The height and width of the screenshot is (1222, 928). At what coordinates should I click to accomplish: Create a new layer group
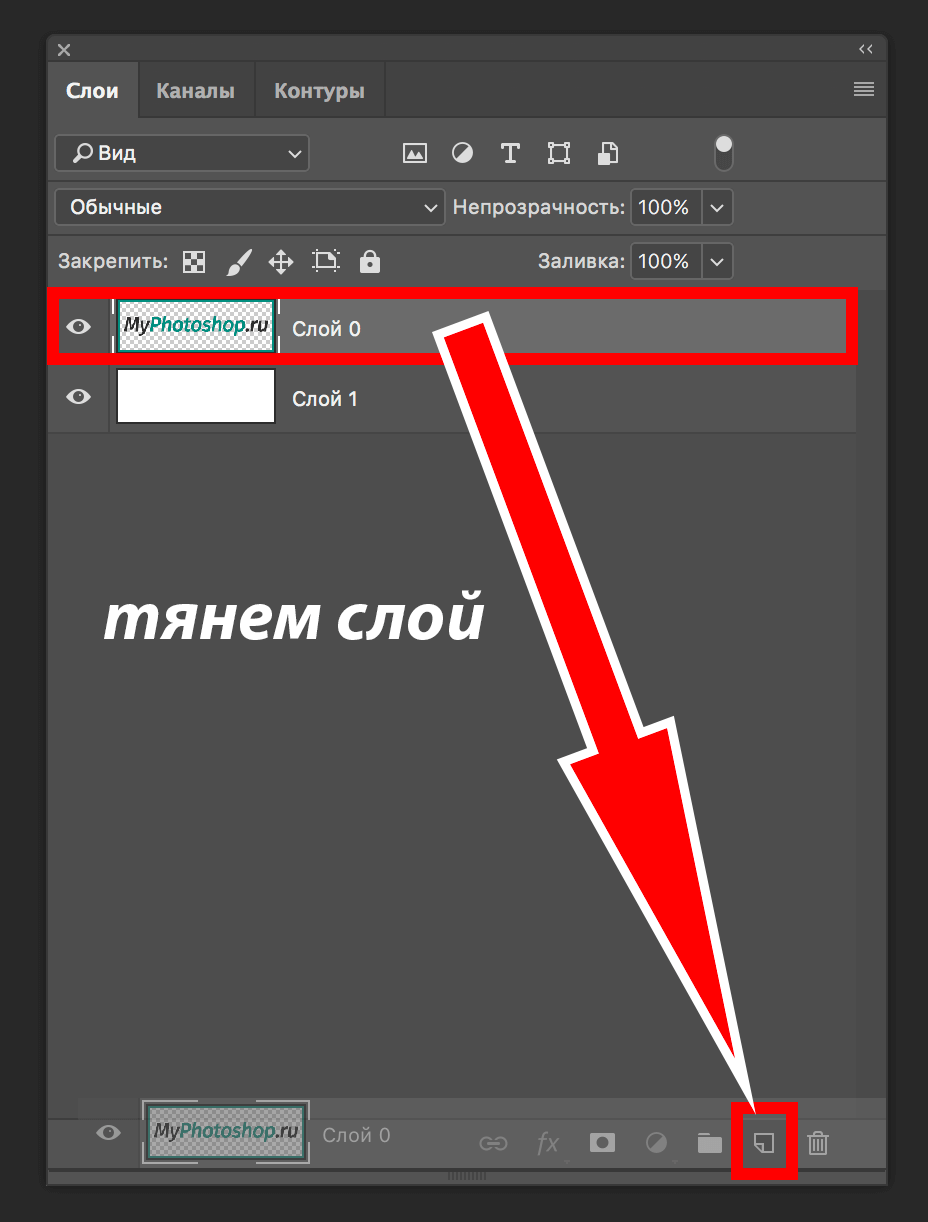(x=709, y=1144)
